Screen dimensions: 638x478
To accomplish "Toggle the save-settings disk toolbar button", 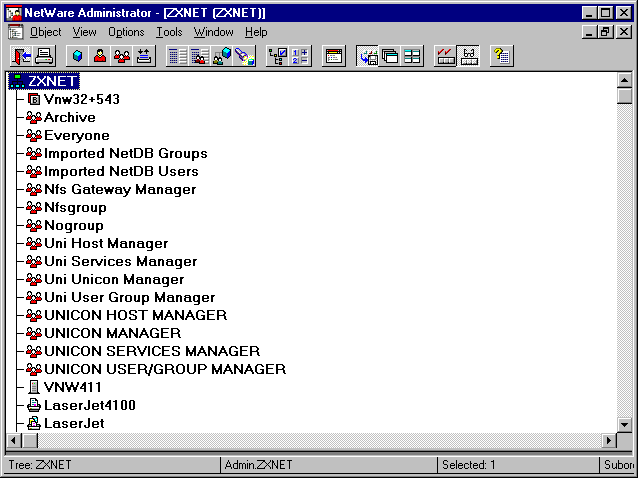I will (x=367, y=56).
